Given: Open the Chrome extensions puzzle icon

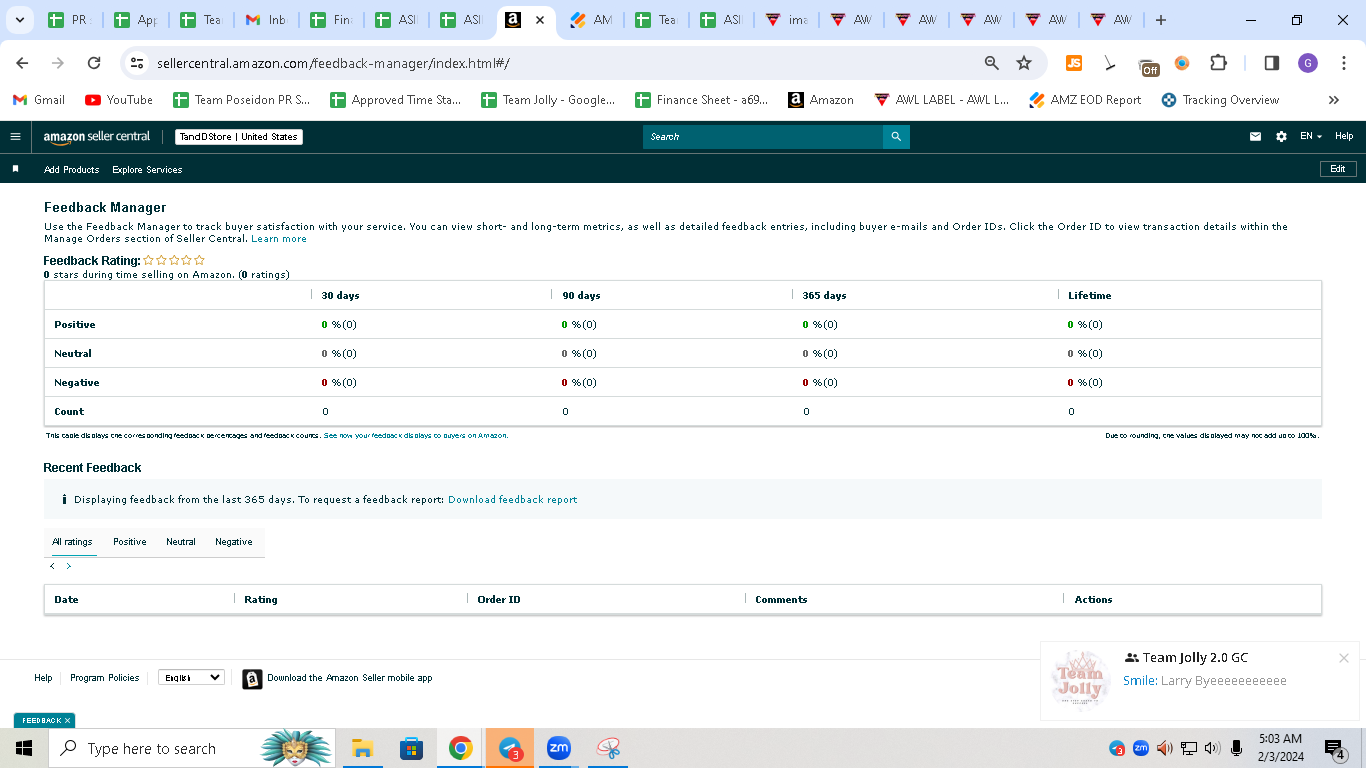Looking at the screenshot, I should 1218,63.
